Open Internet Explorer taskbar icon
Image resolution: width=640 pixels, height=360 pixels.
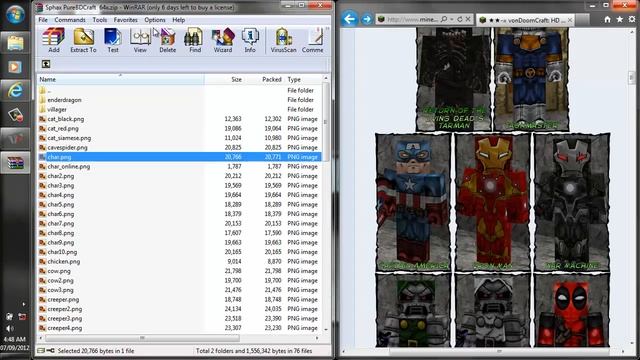(x=15, y=90)
